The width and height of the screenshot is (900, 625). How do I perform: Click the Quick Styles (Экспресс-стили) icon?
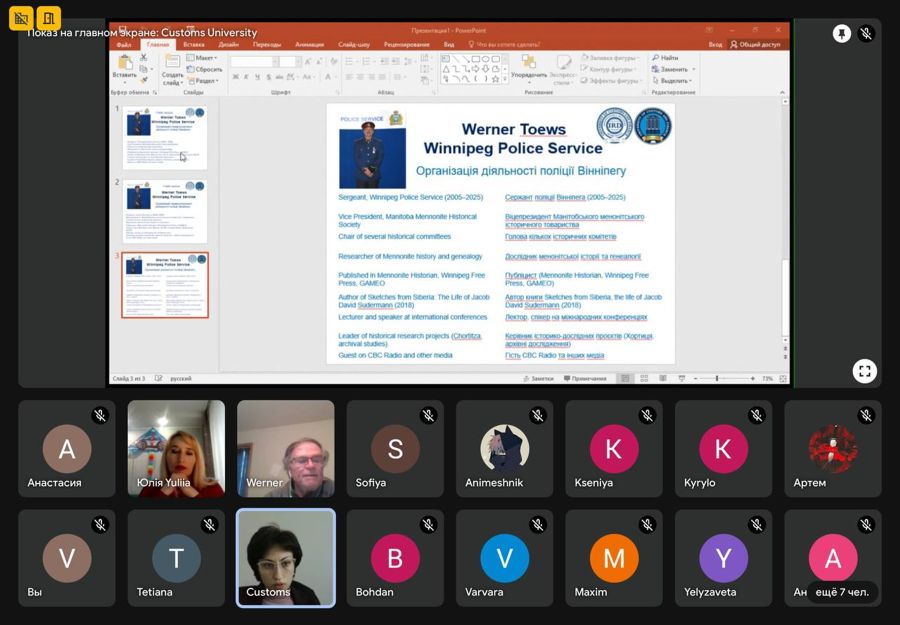(563, 62)
